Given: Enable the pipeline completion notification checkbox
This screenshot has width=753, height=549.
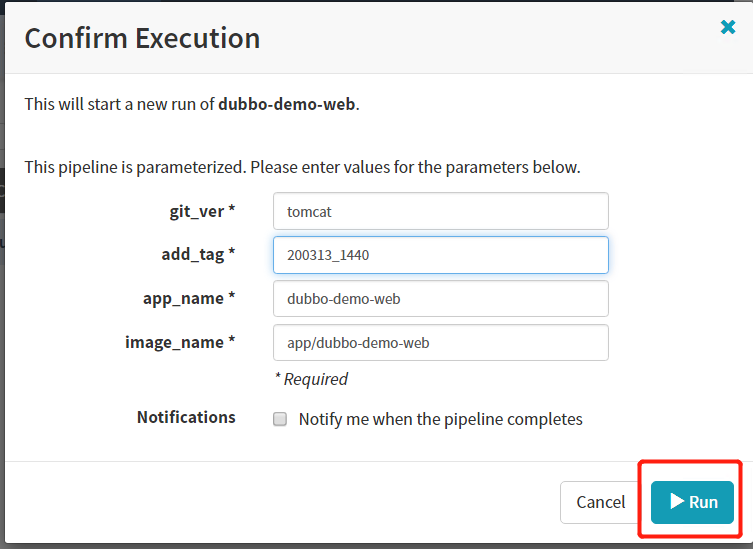Looking at the screenshot, I should tap(281, 420).
